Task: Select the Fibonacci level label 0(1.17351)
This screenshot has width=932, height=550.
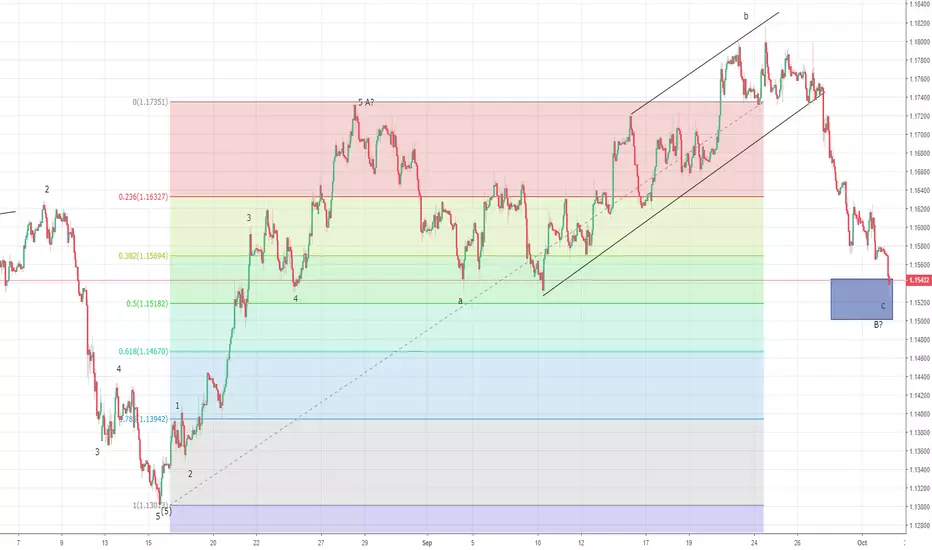Action: 150,102
